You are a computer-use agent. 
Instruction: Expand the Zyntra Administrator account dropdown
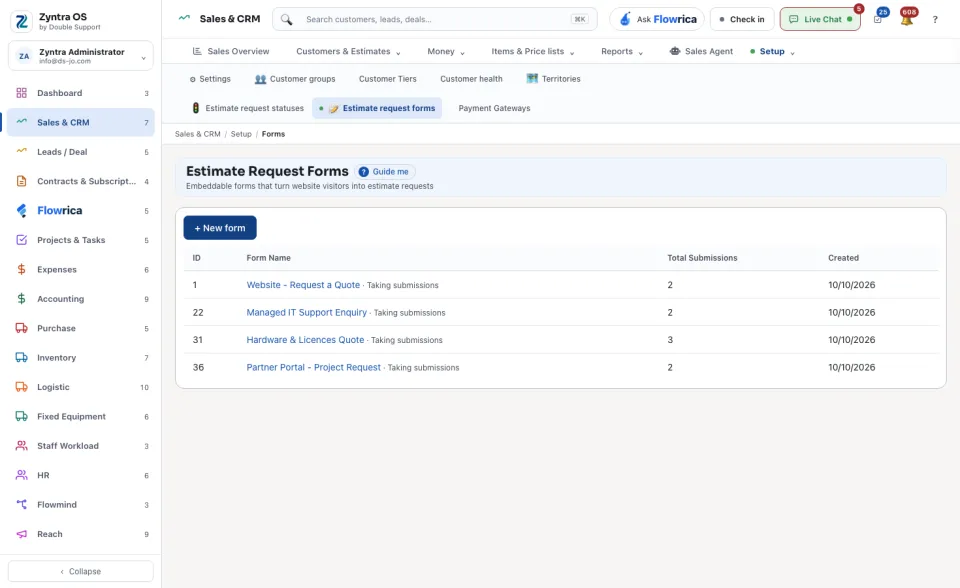(x=81, y=56)
